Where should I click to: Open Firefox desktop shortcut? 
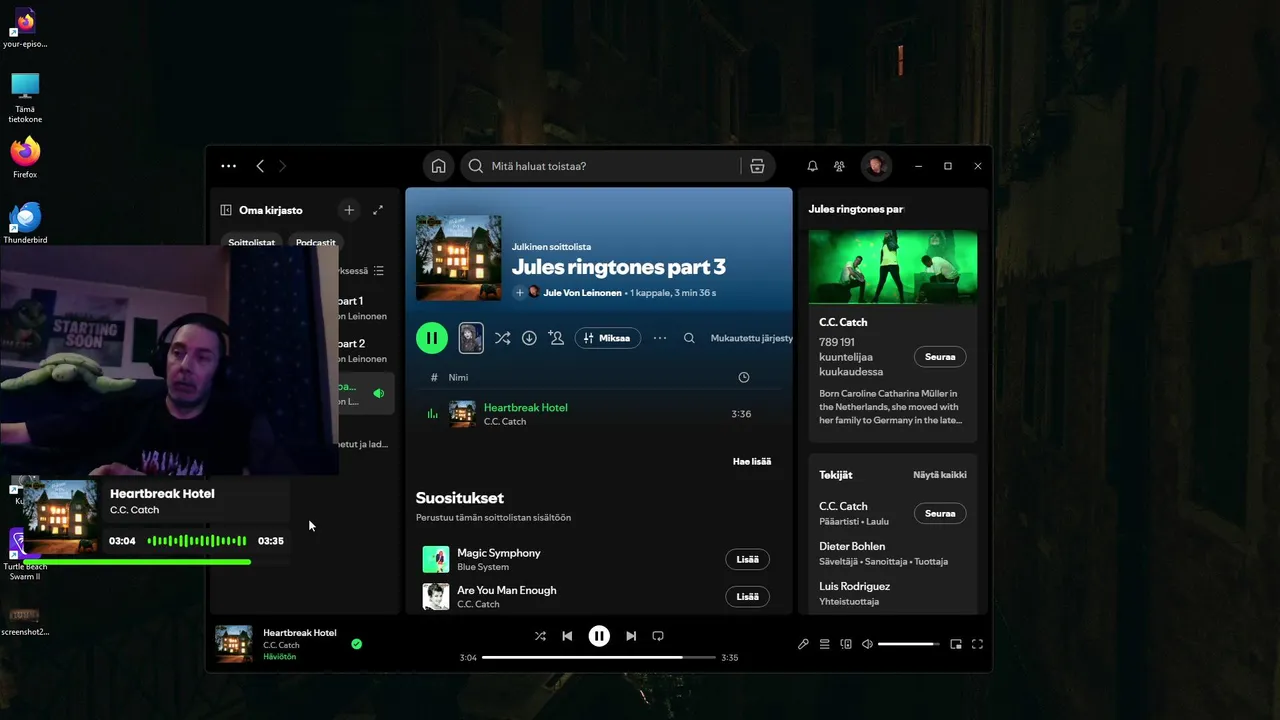(25, 158)
